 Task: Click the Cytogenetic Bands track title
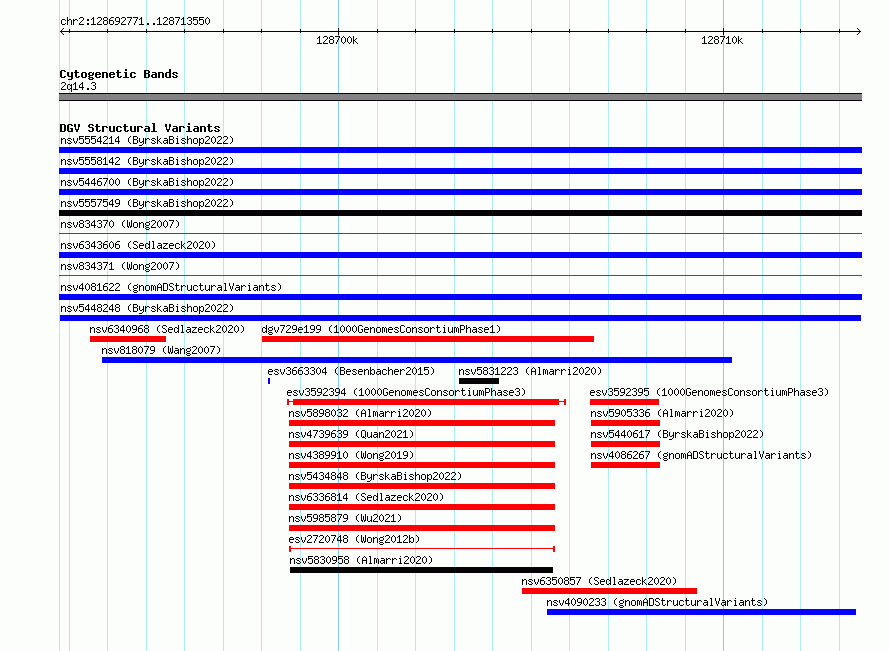(x=119, y=74)
